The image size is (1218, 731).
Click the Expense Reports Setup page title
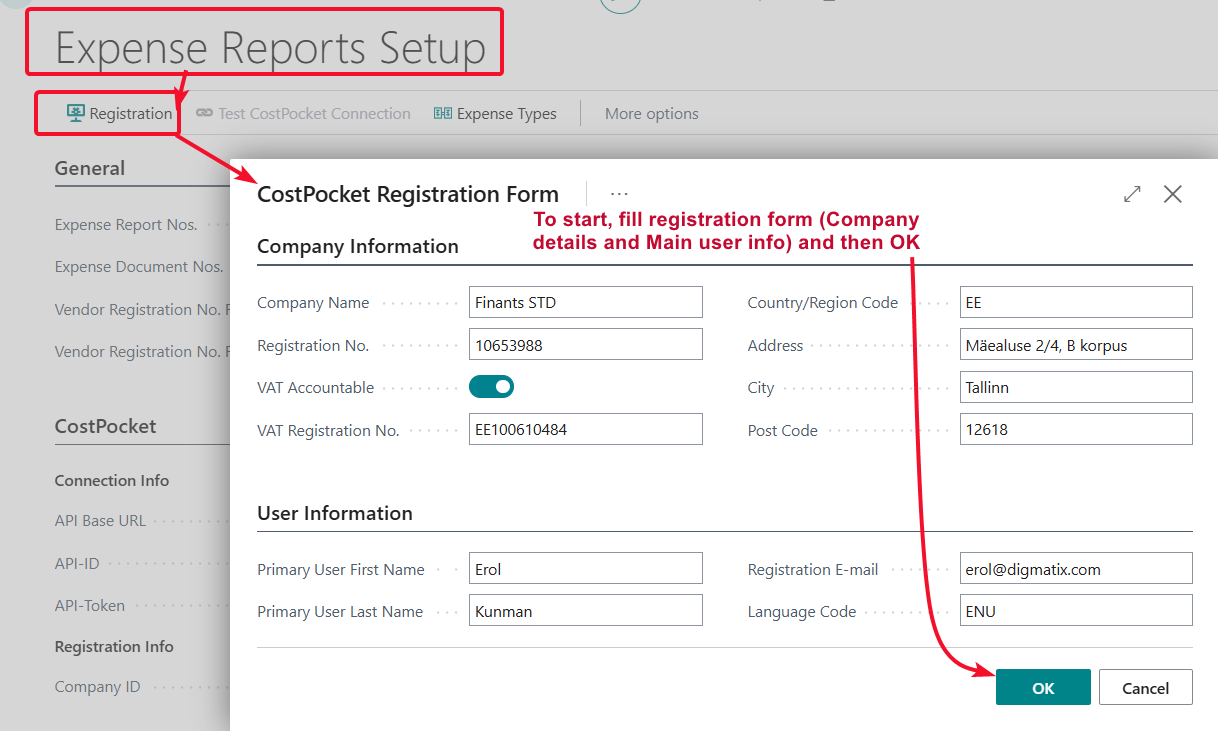click(270, 47)
